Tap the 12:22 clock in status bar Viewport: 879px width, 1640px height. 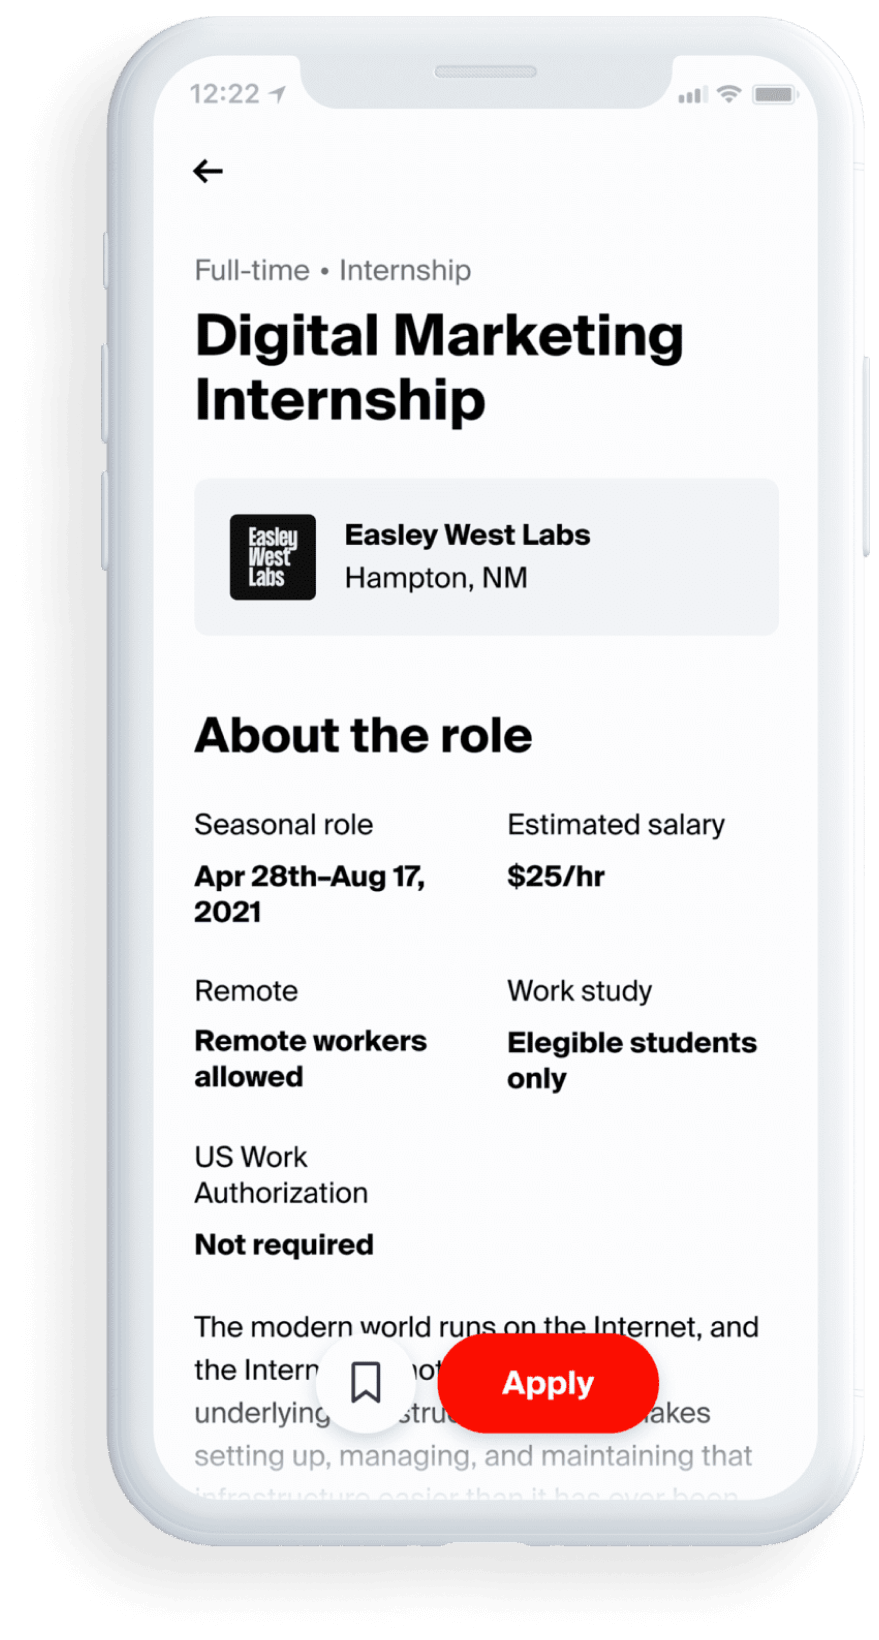[224, 94]
